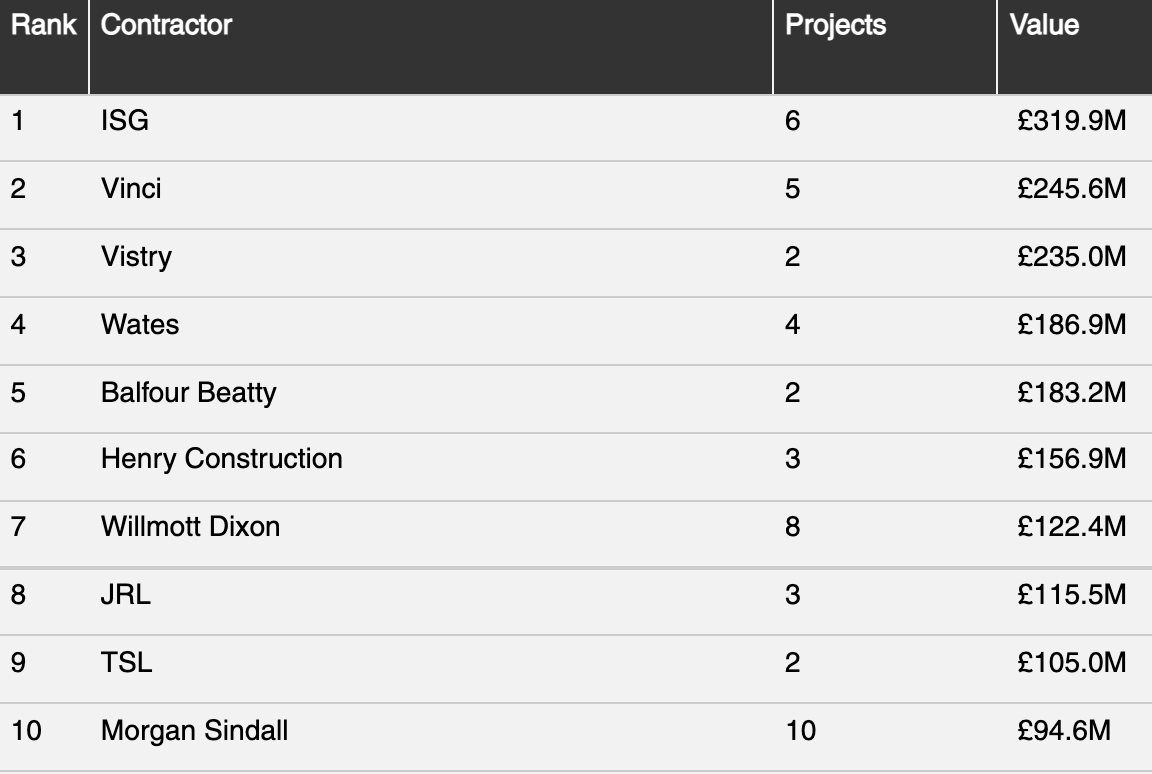This screenshot has width=1152, height=774.
Task: Click the Rank column header
Action: 43,25
